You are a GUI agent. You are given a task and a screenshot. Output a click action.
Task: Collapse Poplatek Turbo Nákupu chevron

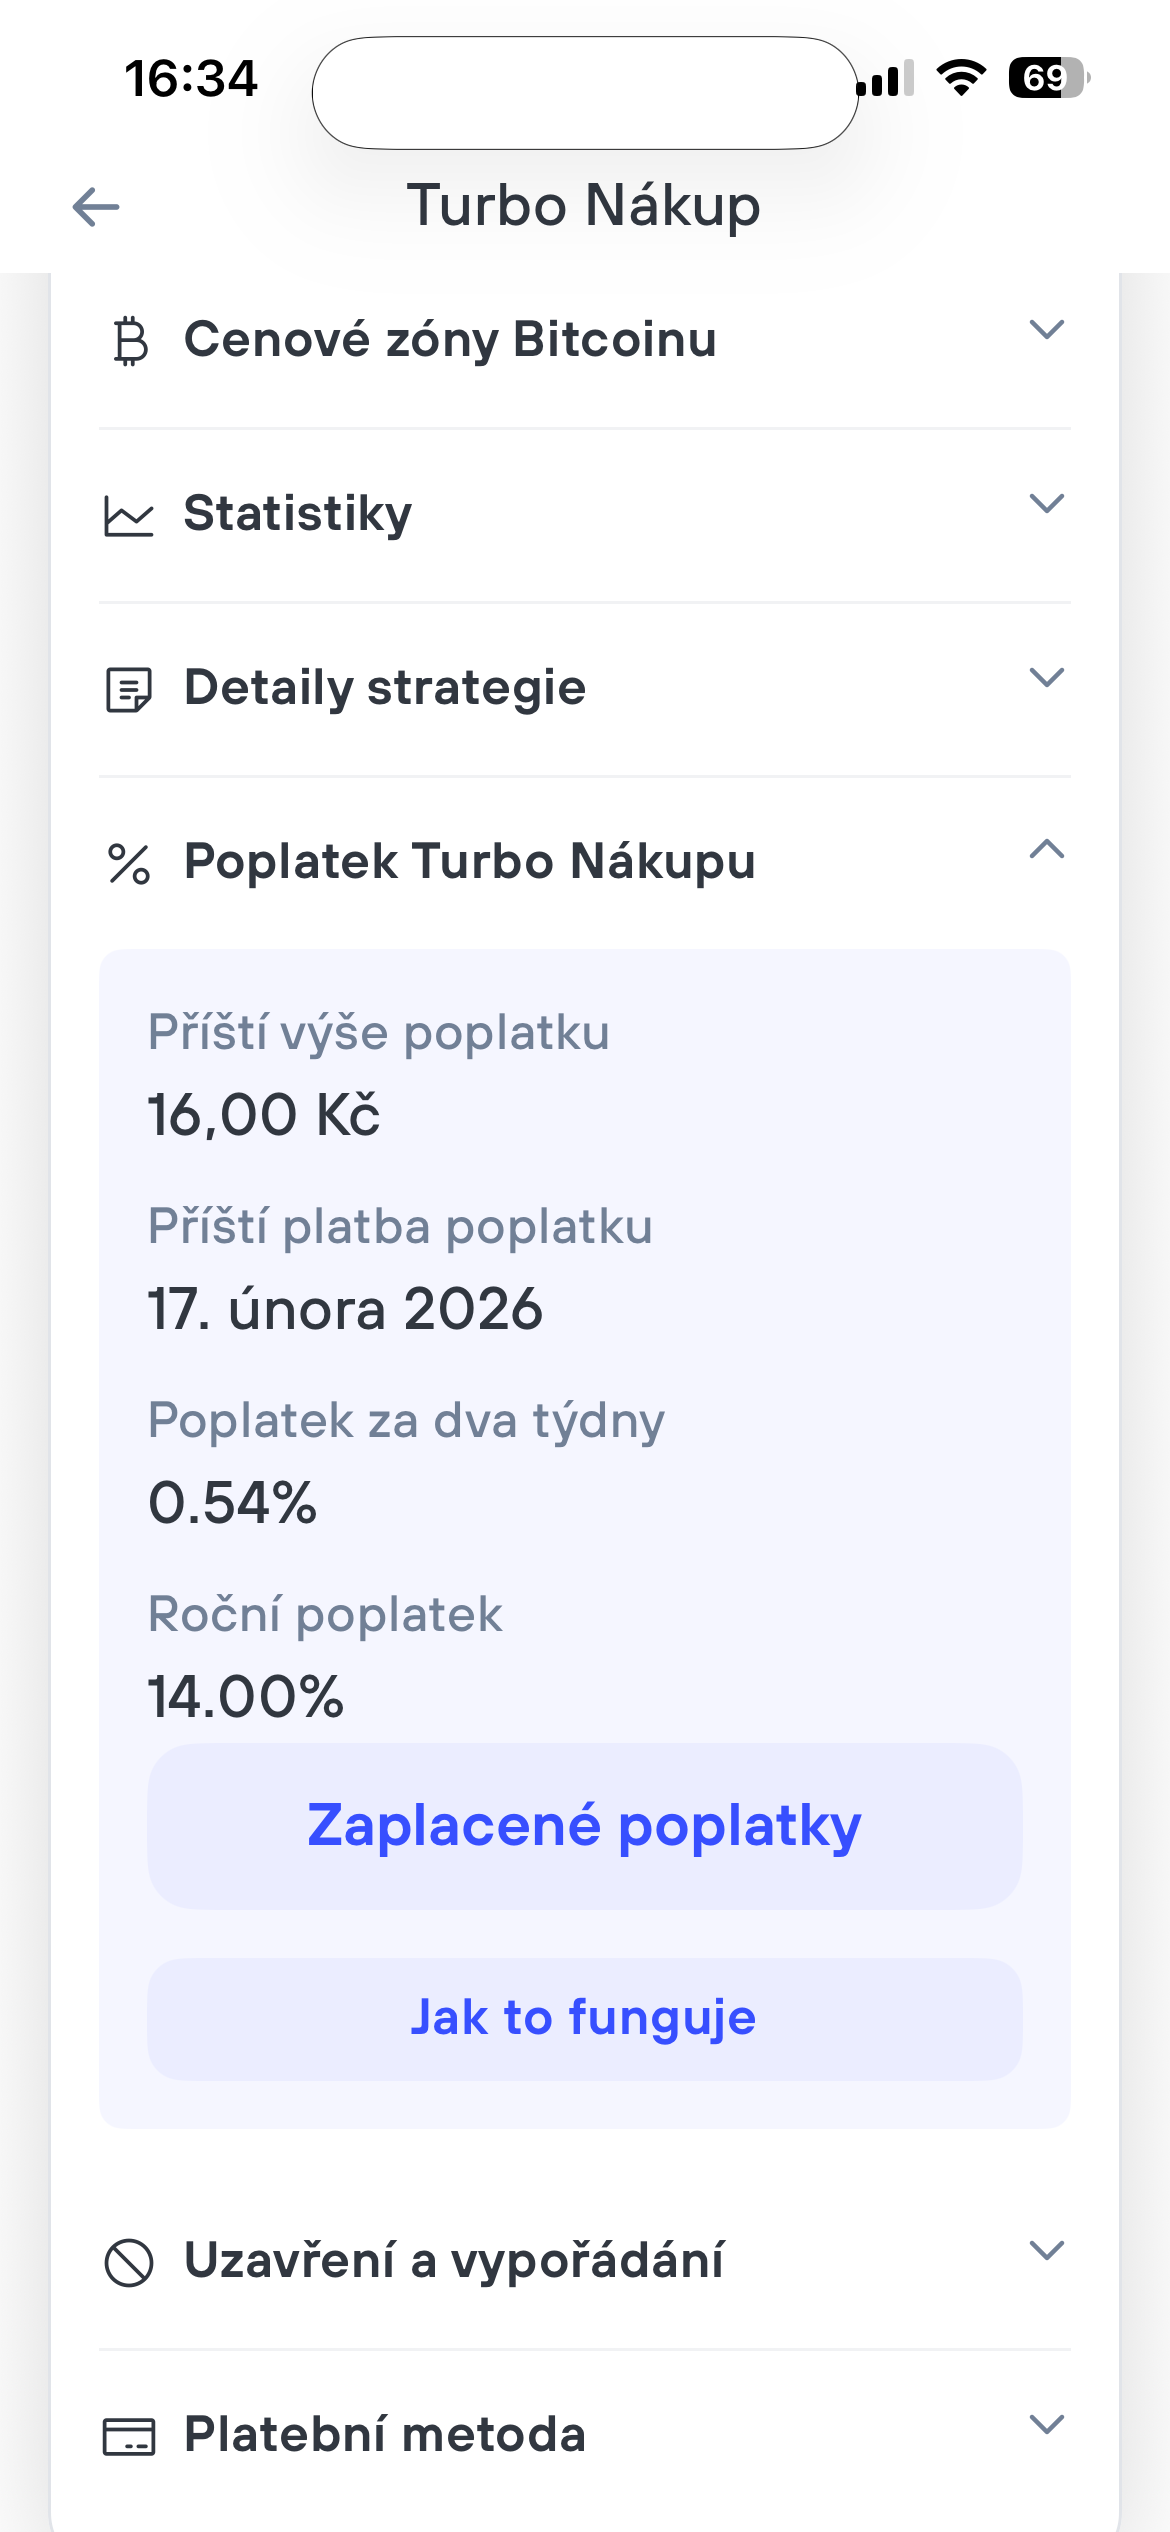pyautogui.click(x=1046, y=850)
